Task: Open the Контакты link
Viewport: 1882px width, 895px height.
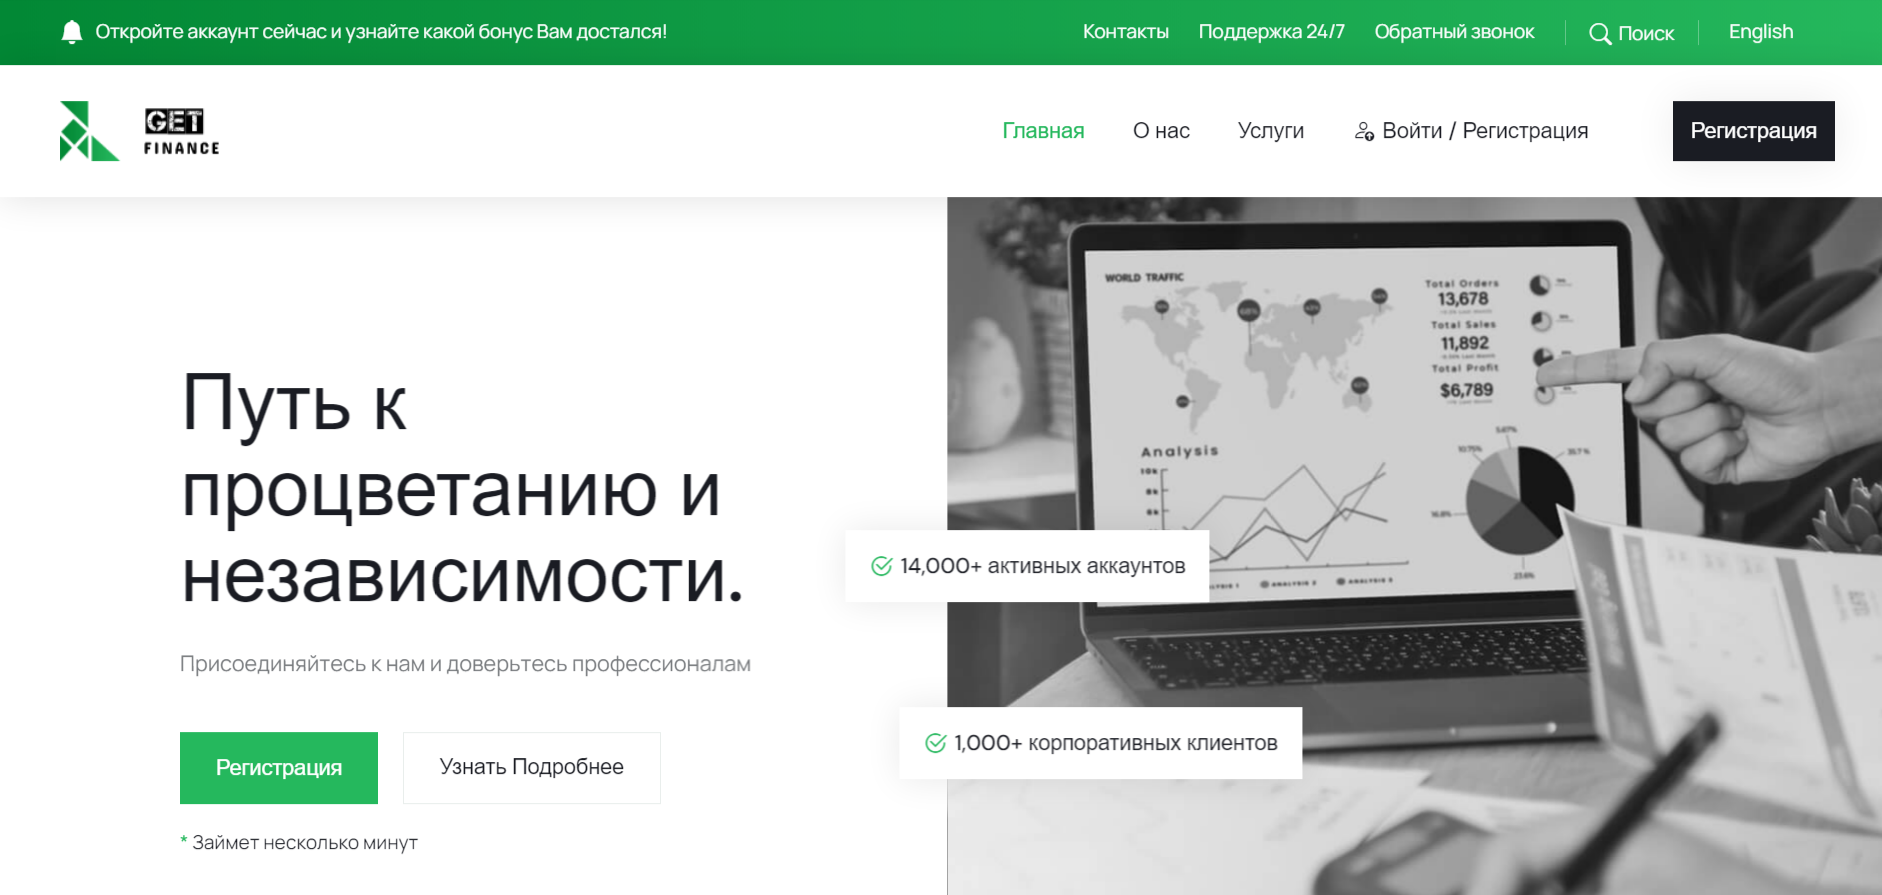Action: (1125, 32)
